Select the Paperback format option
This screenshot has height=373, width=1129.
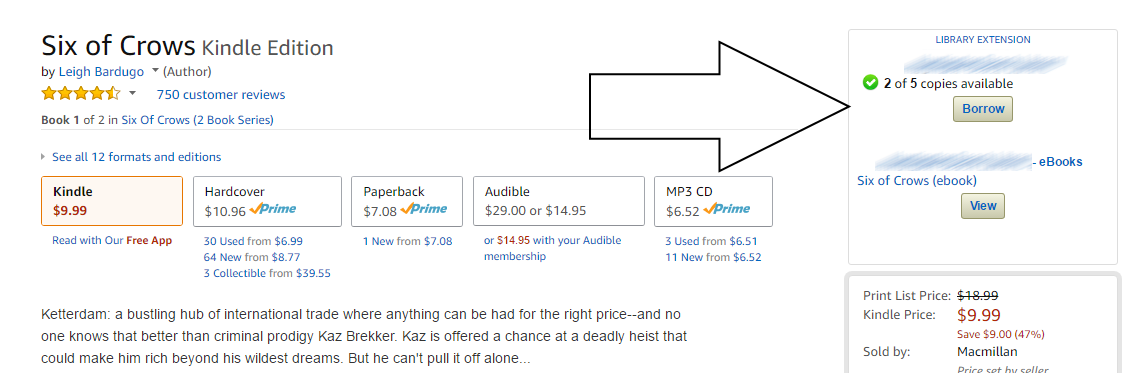tap(407, 201)
